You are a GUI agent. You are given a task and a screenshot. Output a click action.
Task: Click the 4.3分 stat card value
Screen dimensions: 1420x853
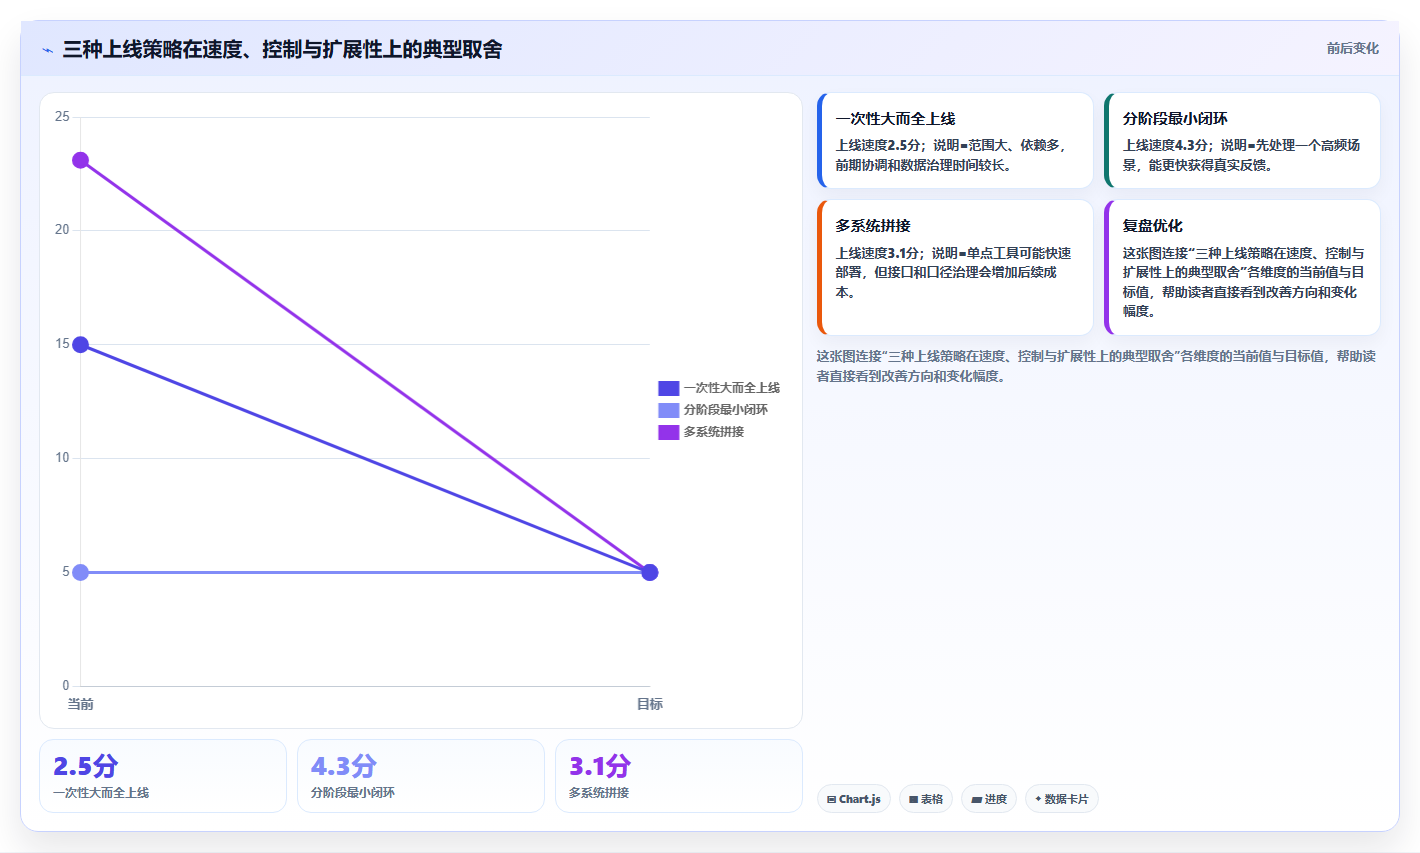(x=343, y=766)
